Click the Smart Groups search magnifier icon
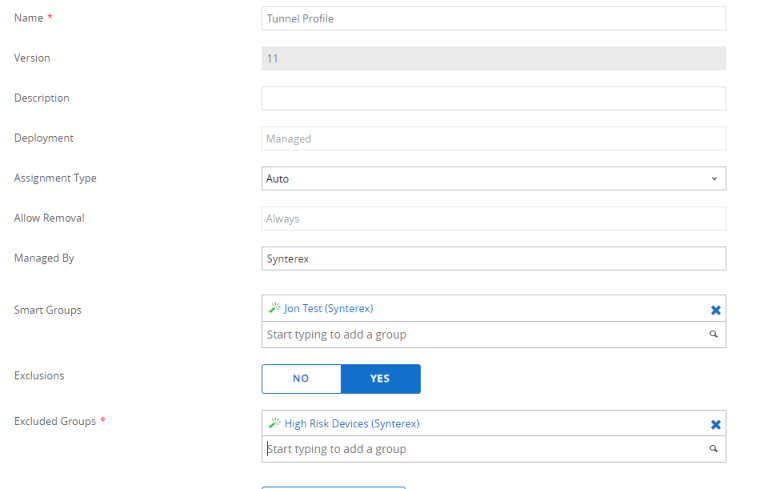 pos(714,335)
